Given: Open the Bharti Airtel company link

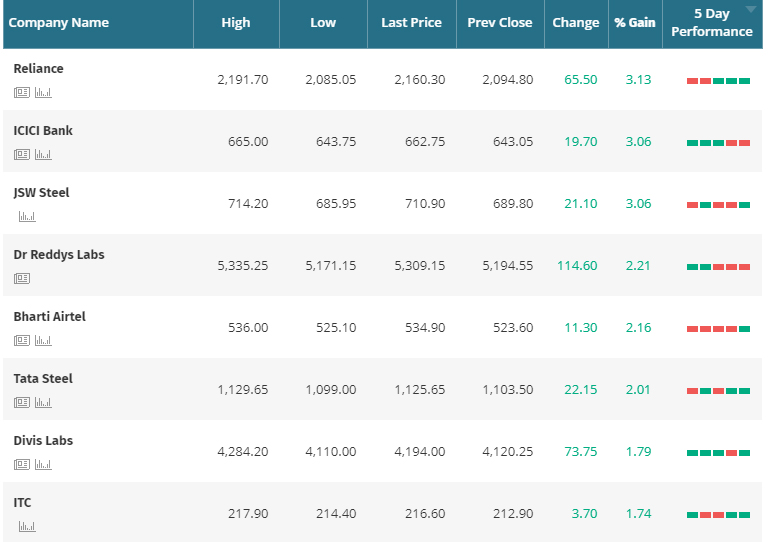Looking at the screenshot, I should click(x=49, y=317).
